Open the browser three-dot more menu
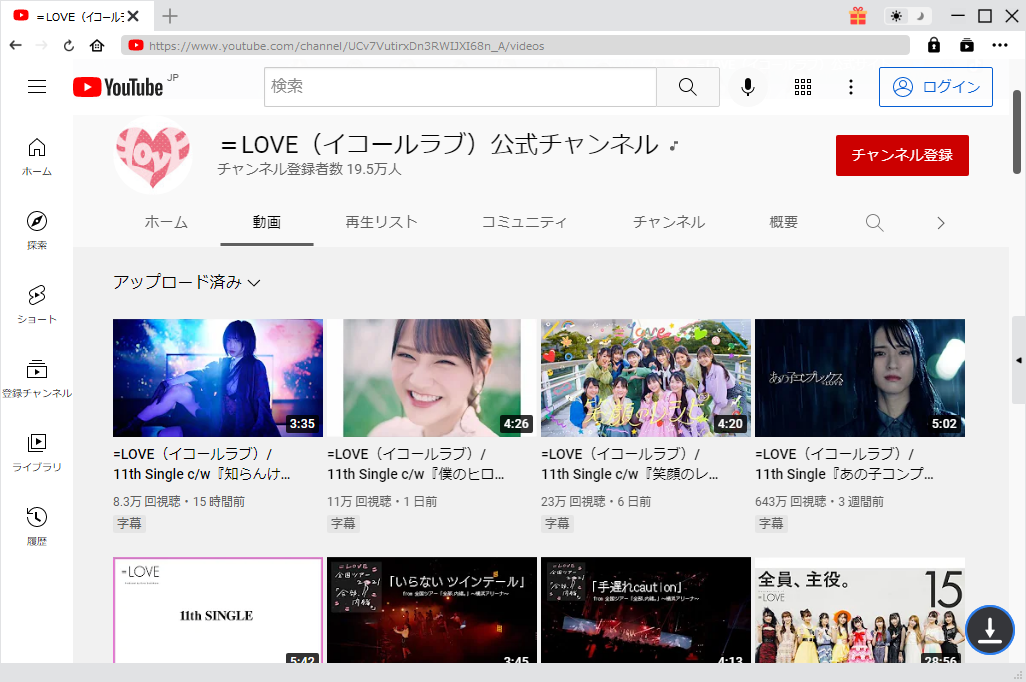 (1000, 45)
